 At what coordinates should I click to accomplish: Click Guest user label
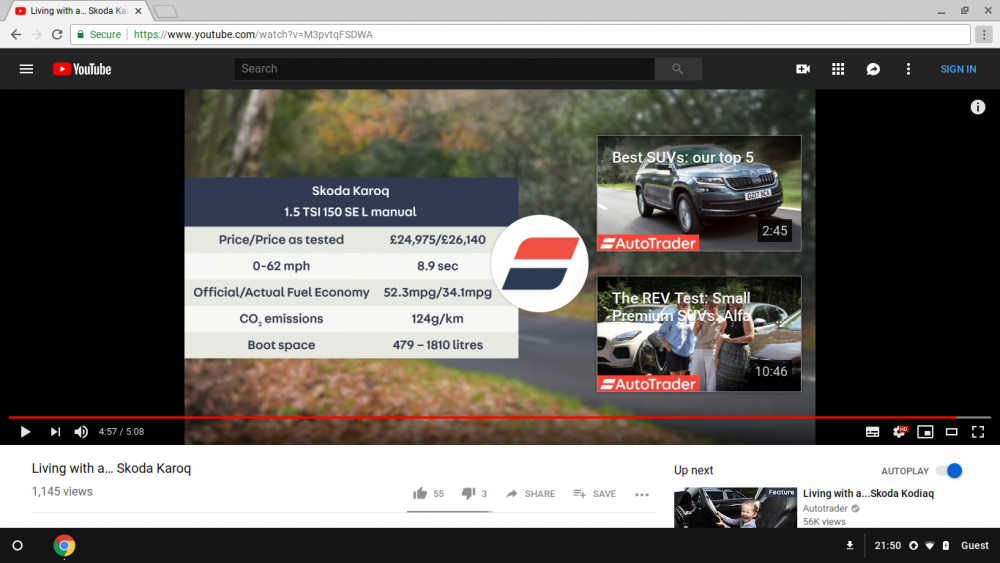coord(974,546)
